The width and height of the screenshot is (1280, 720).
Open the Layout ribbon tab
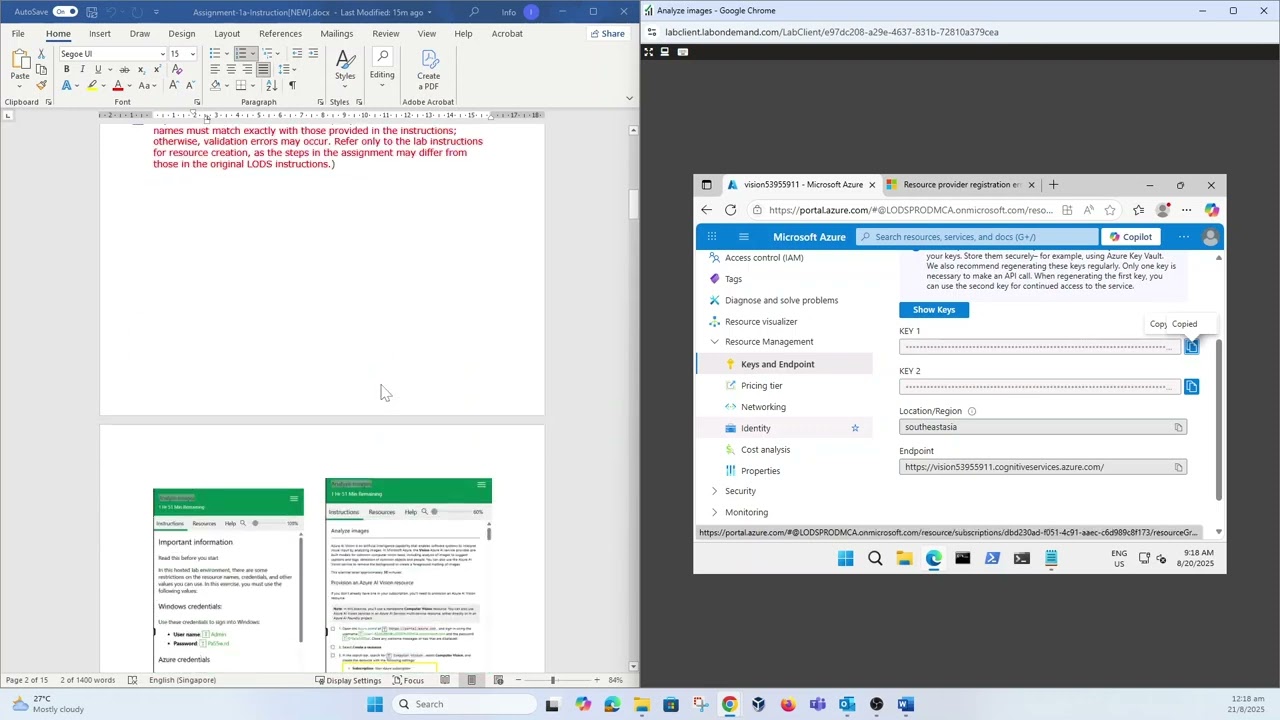point(227,34)
